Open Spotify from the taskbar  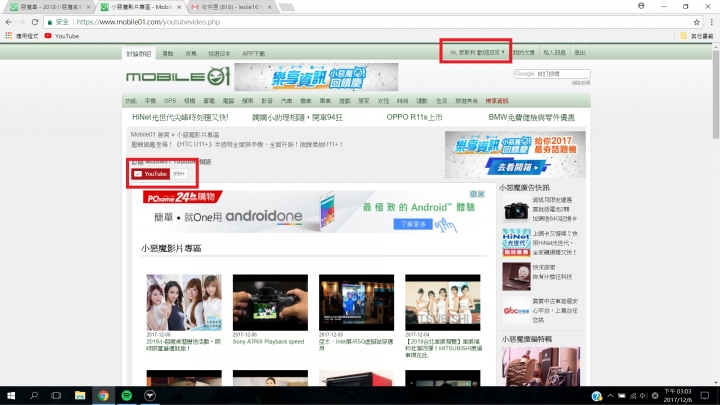[127, 396]
